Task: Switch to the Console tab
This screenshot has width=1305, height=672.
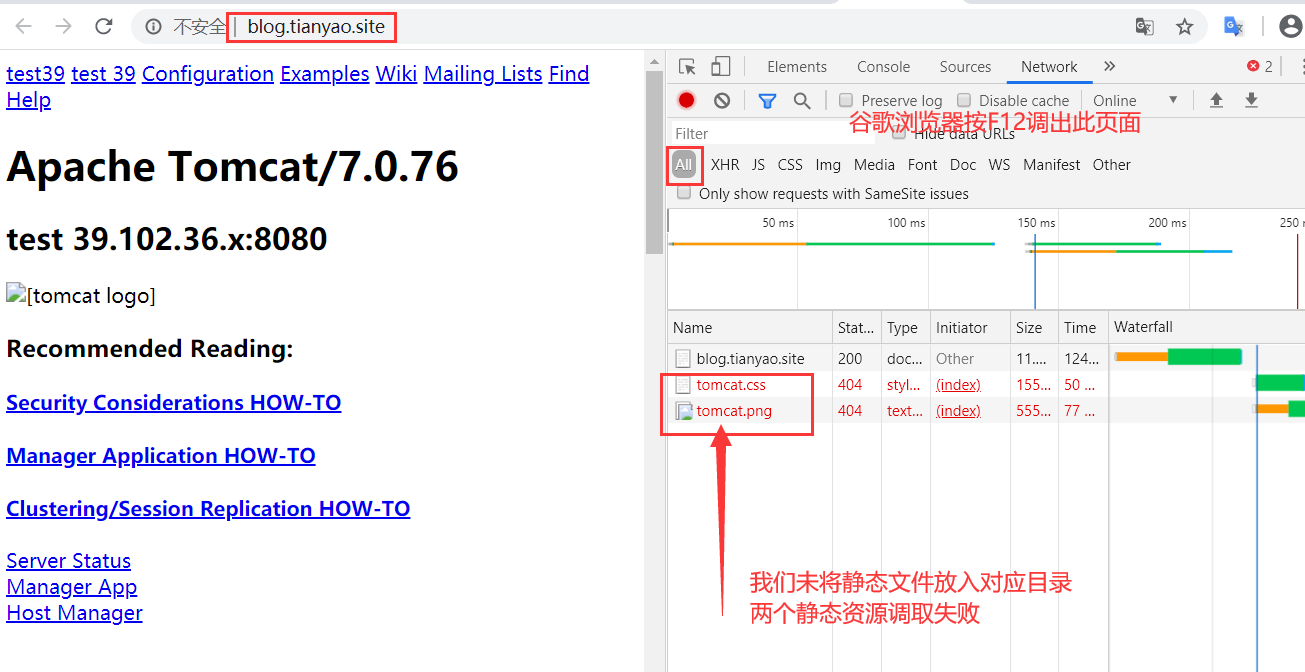Action: [x=883, y=67]
